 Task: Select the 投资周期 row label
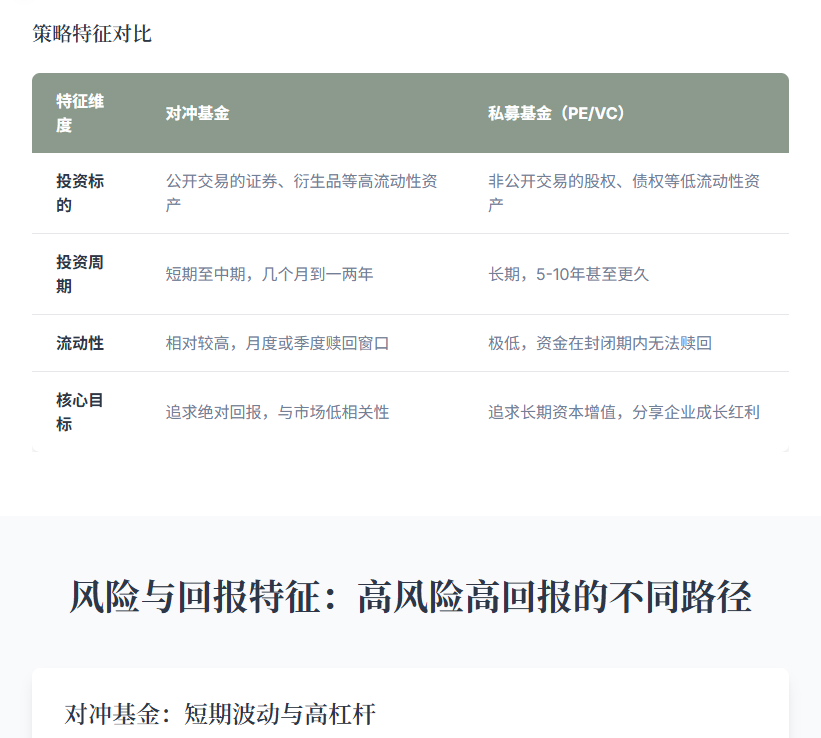(x=80, y=274)
